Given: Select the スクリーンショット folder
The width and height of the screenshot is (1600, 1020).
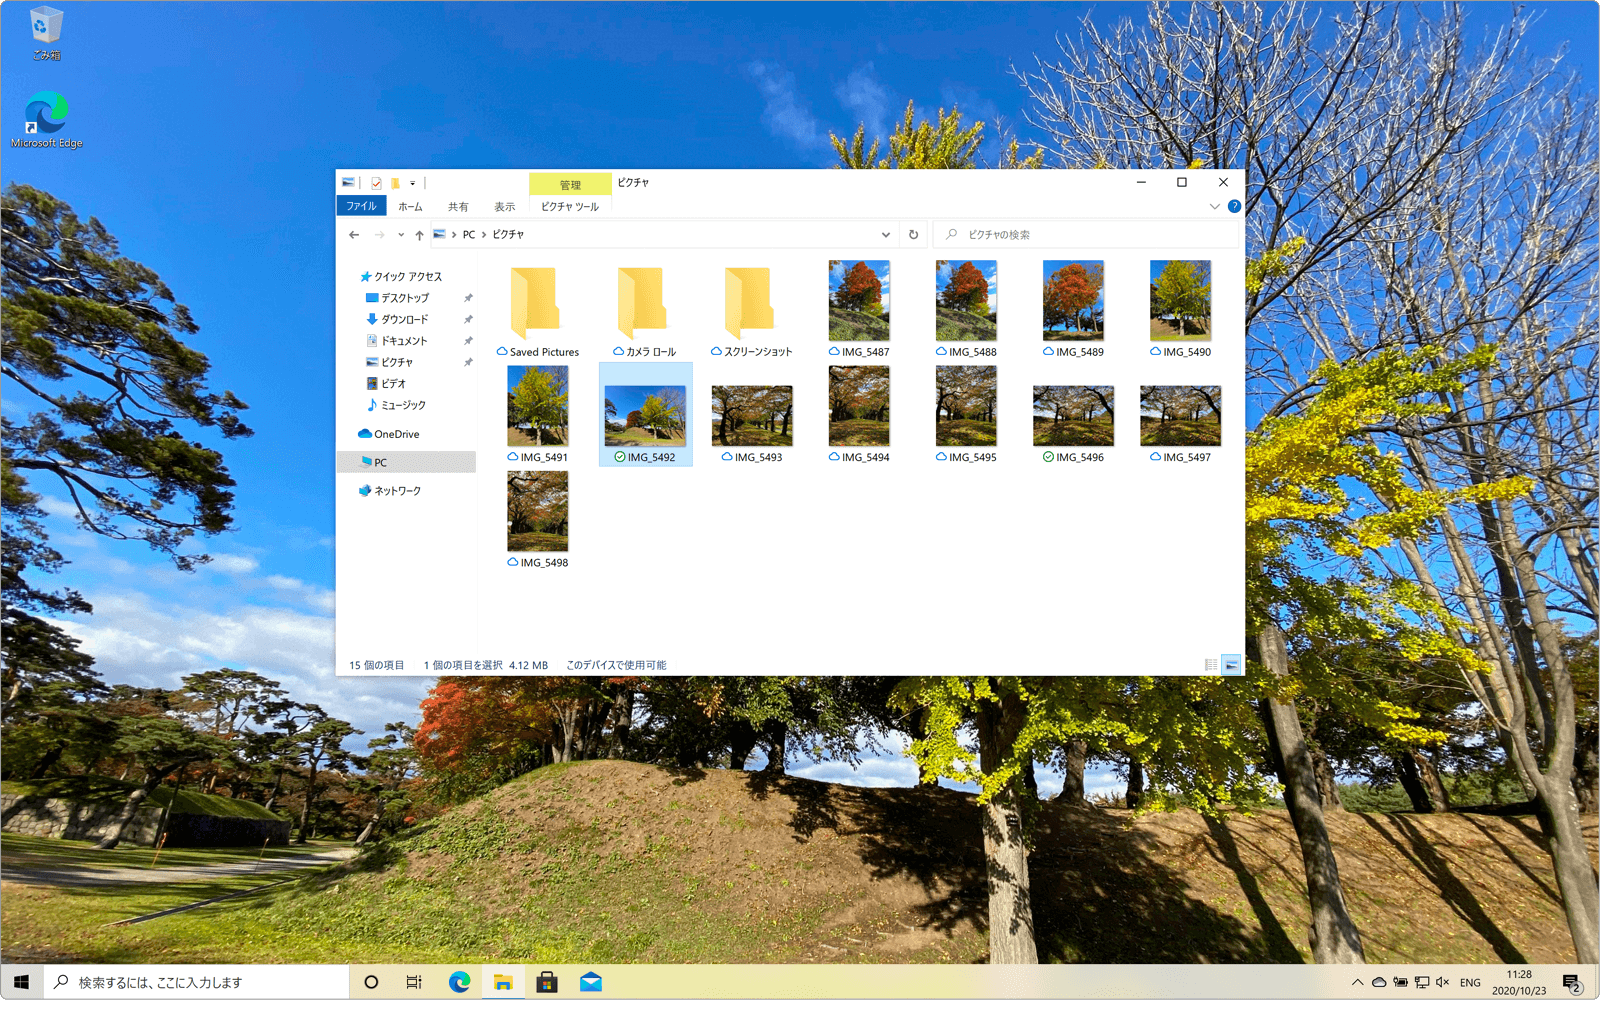Looking at the screenshot, I should (752, 310).
